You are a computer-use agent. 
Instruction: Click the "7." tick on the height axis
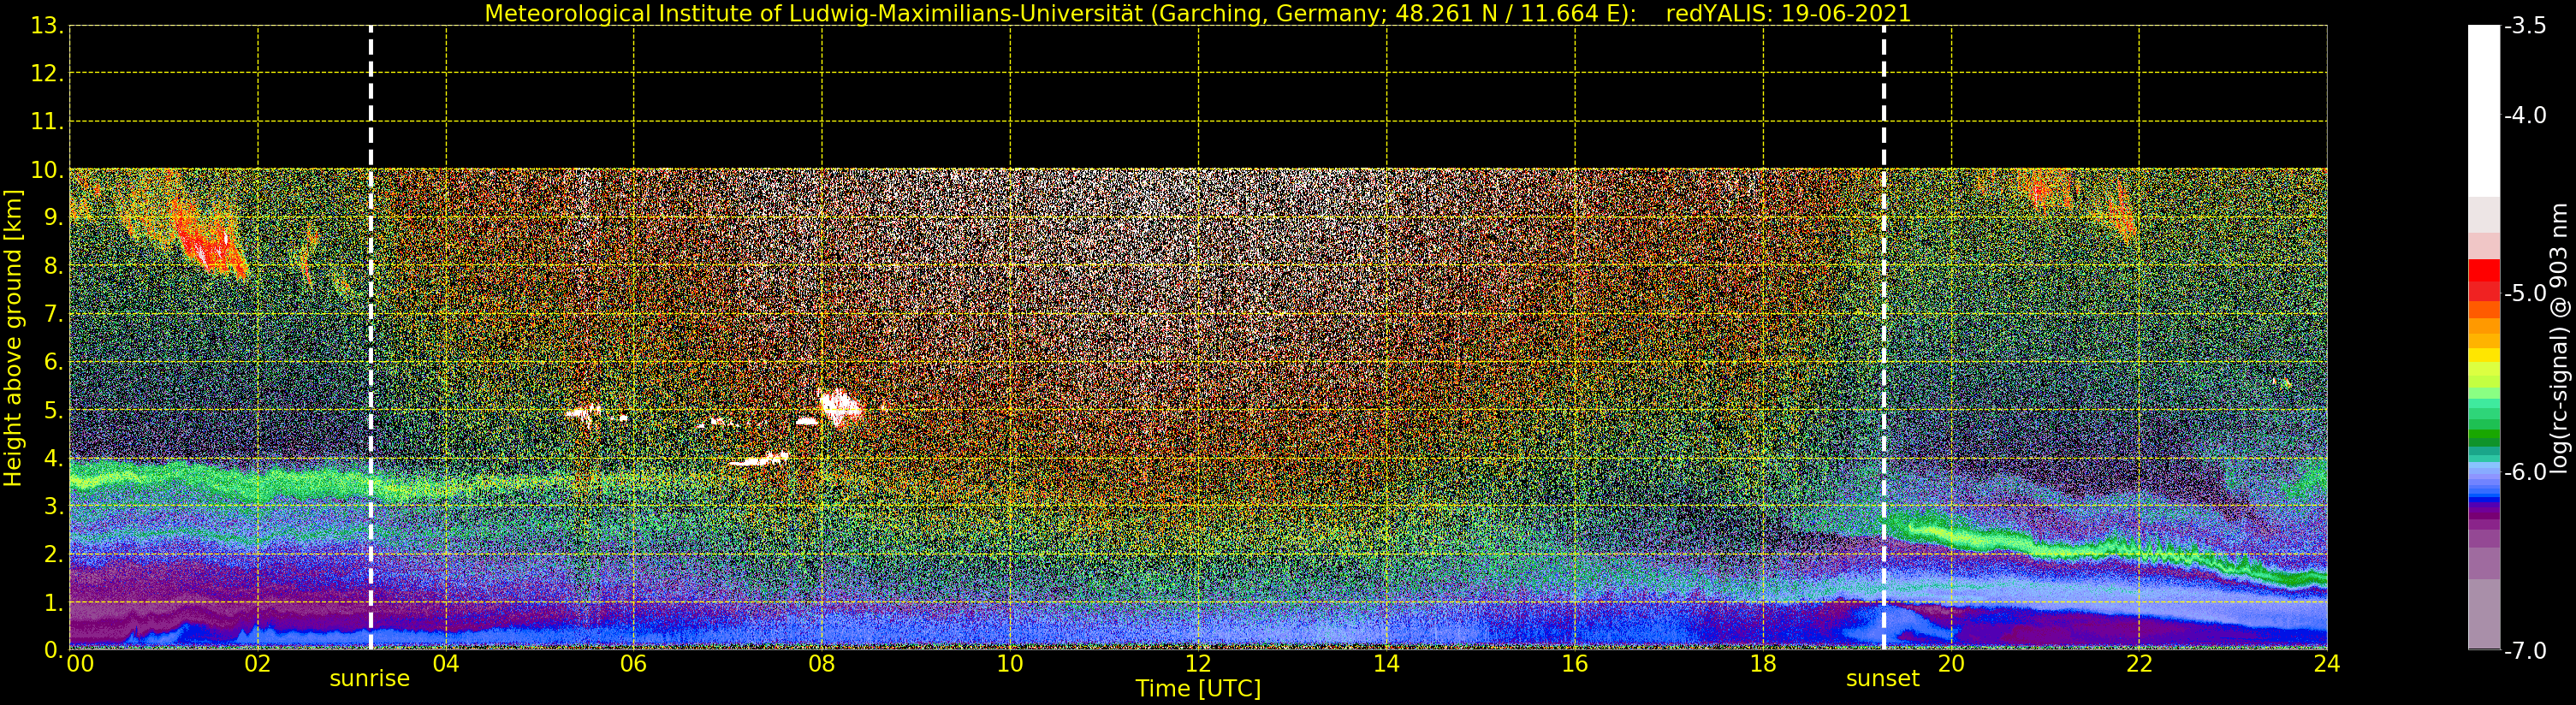(x=53, y=315)
